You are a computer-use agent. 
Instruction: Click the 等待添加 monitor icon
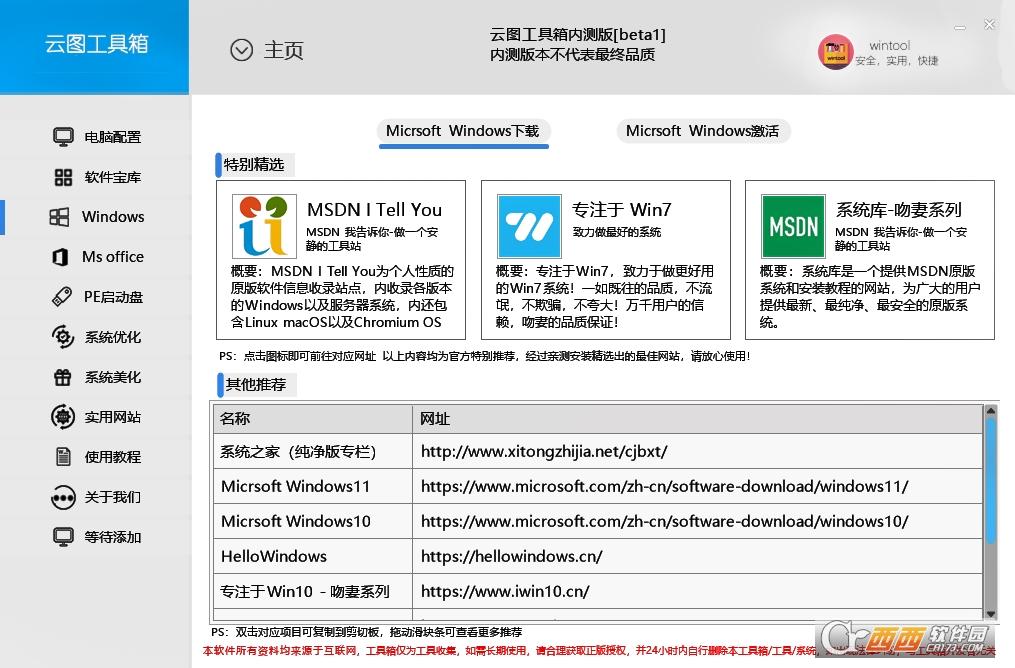(x=63, y=537)
